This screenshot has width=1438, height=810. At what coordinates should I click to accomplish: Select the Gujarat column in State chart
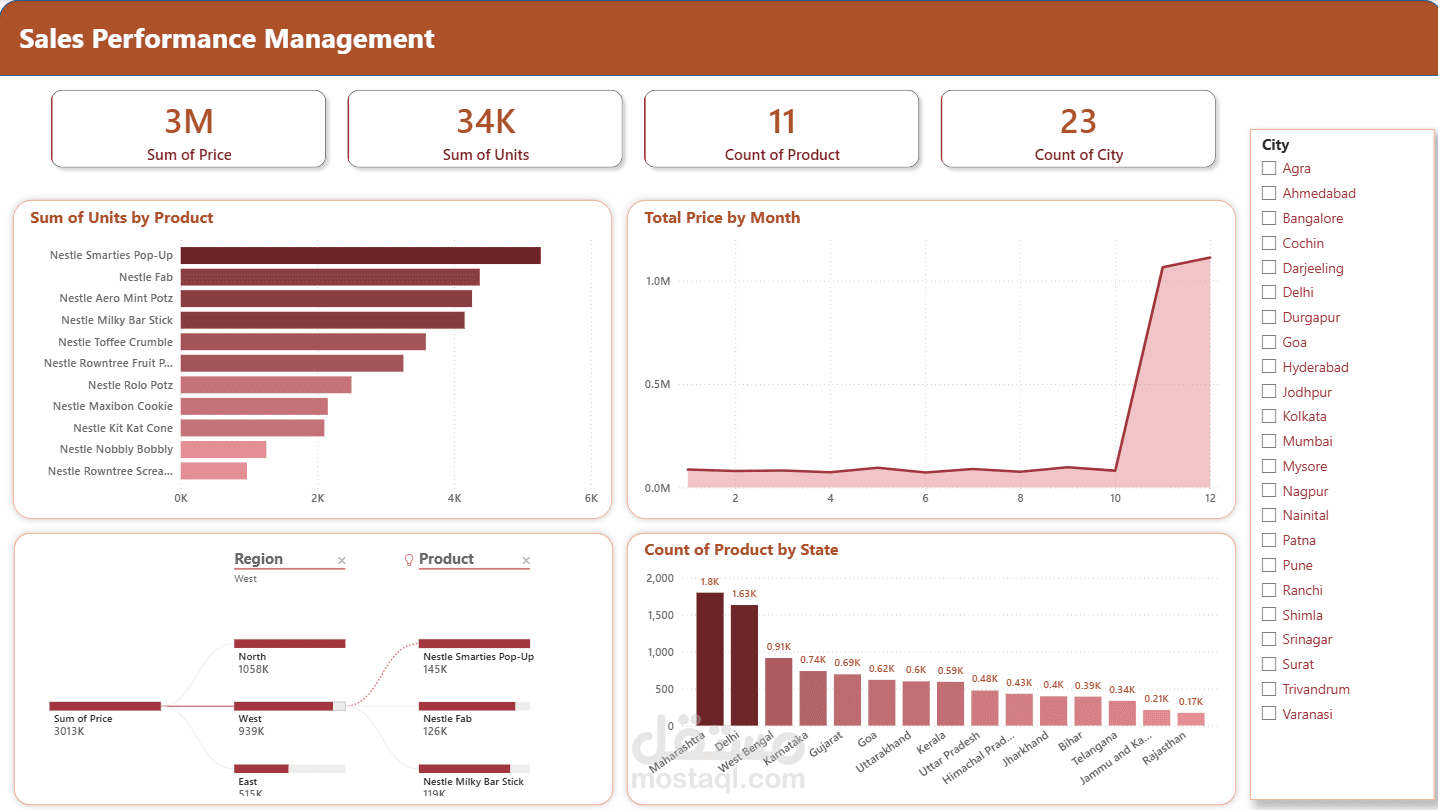[x=847, y=700]
